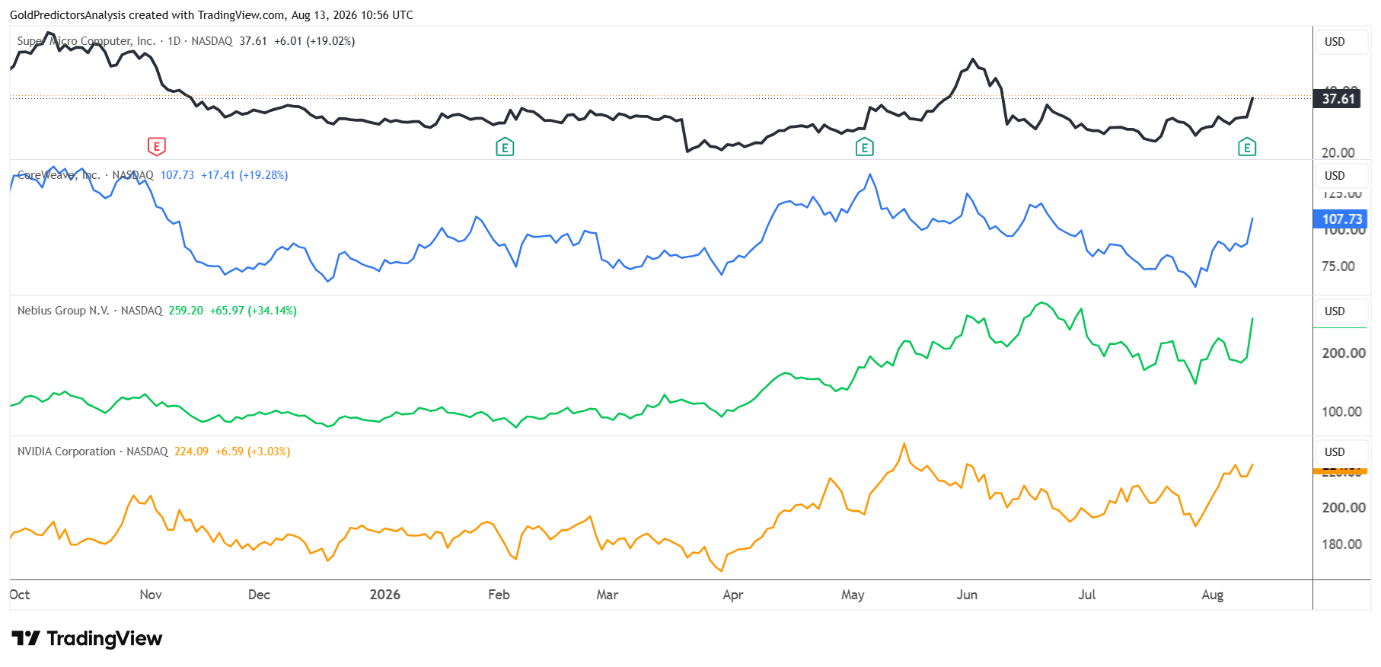Click the green earnings E marker near May
Viewport: 1381px width, 667px height.
pos(864,147)
